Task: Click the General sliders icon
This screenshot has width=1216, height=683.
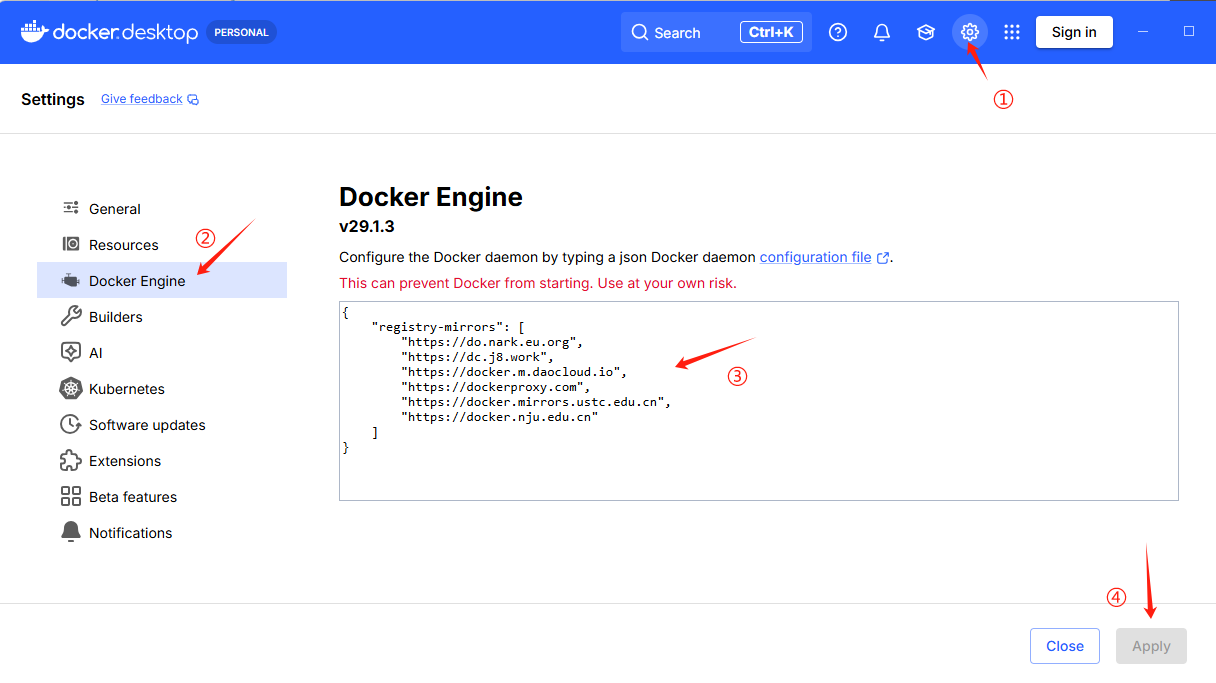Action: 71,208
